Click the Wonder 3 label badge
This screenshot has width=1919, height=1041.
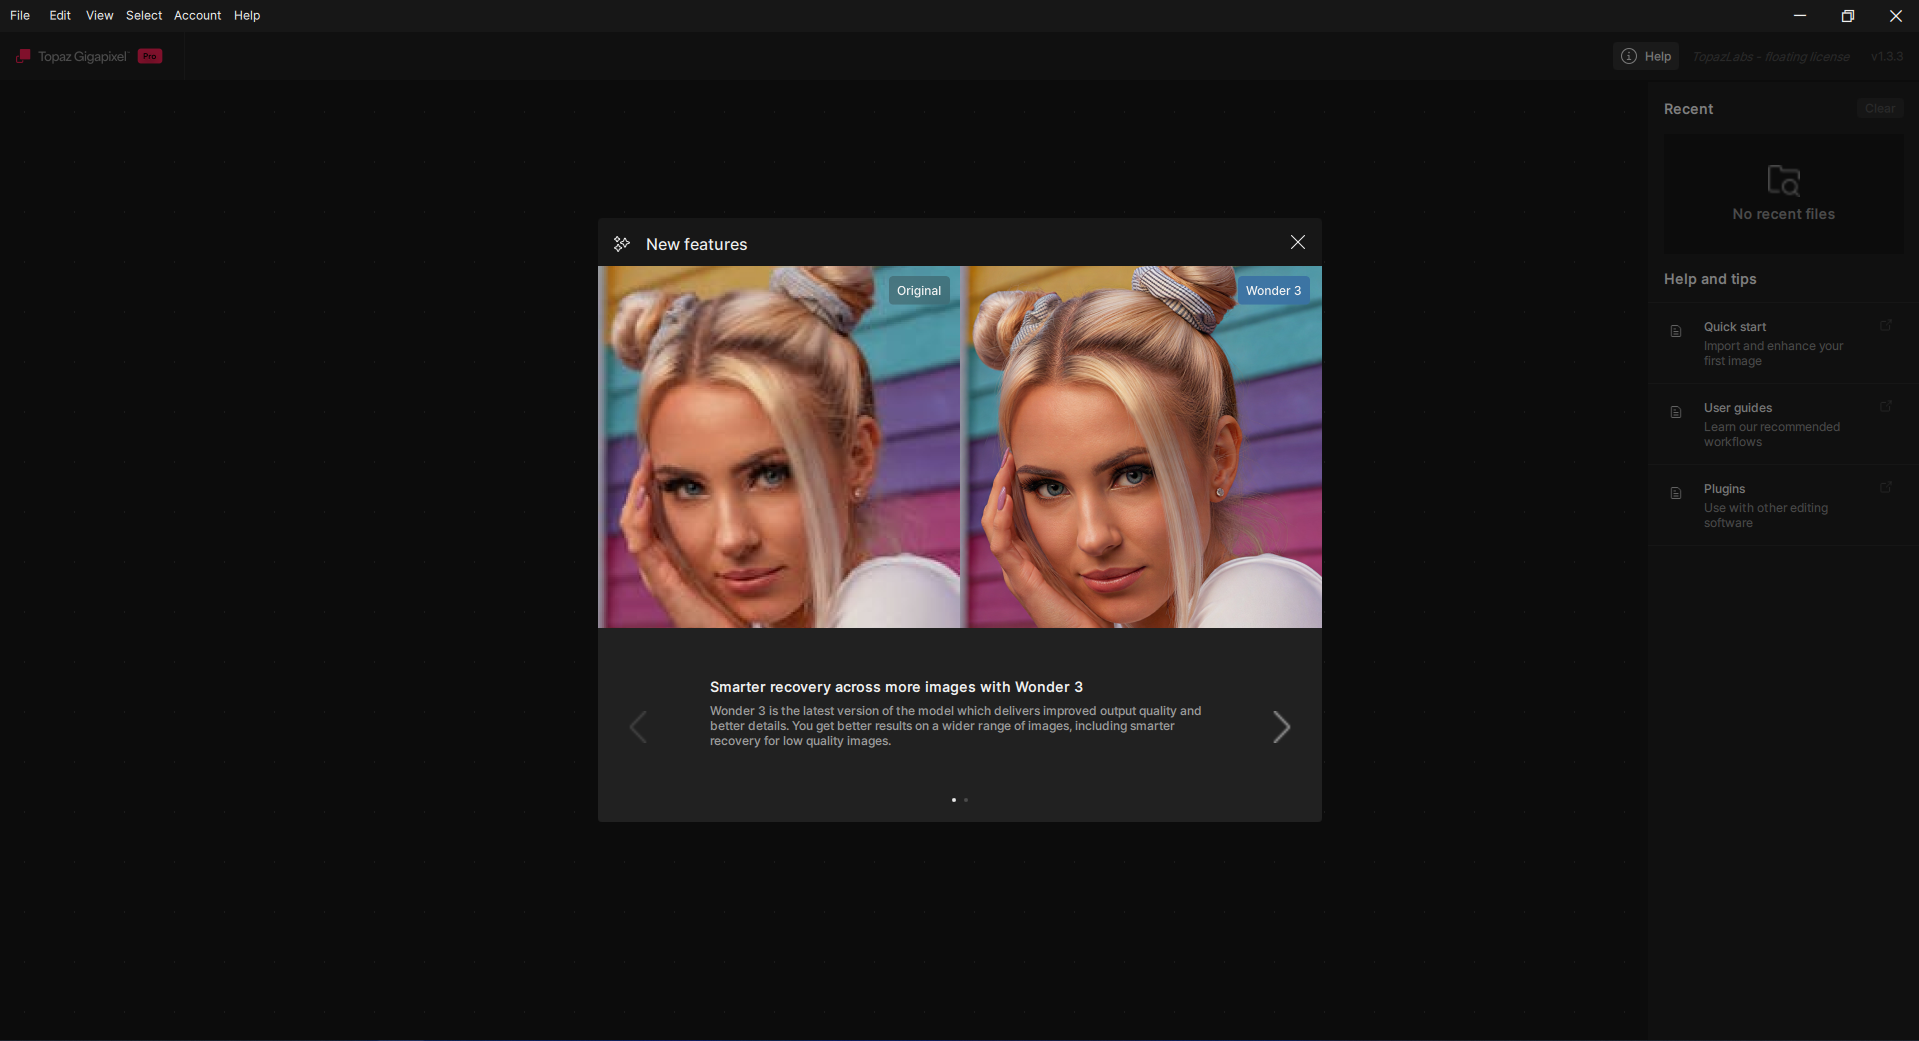pyautogui.click(x=1273, y=291)
